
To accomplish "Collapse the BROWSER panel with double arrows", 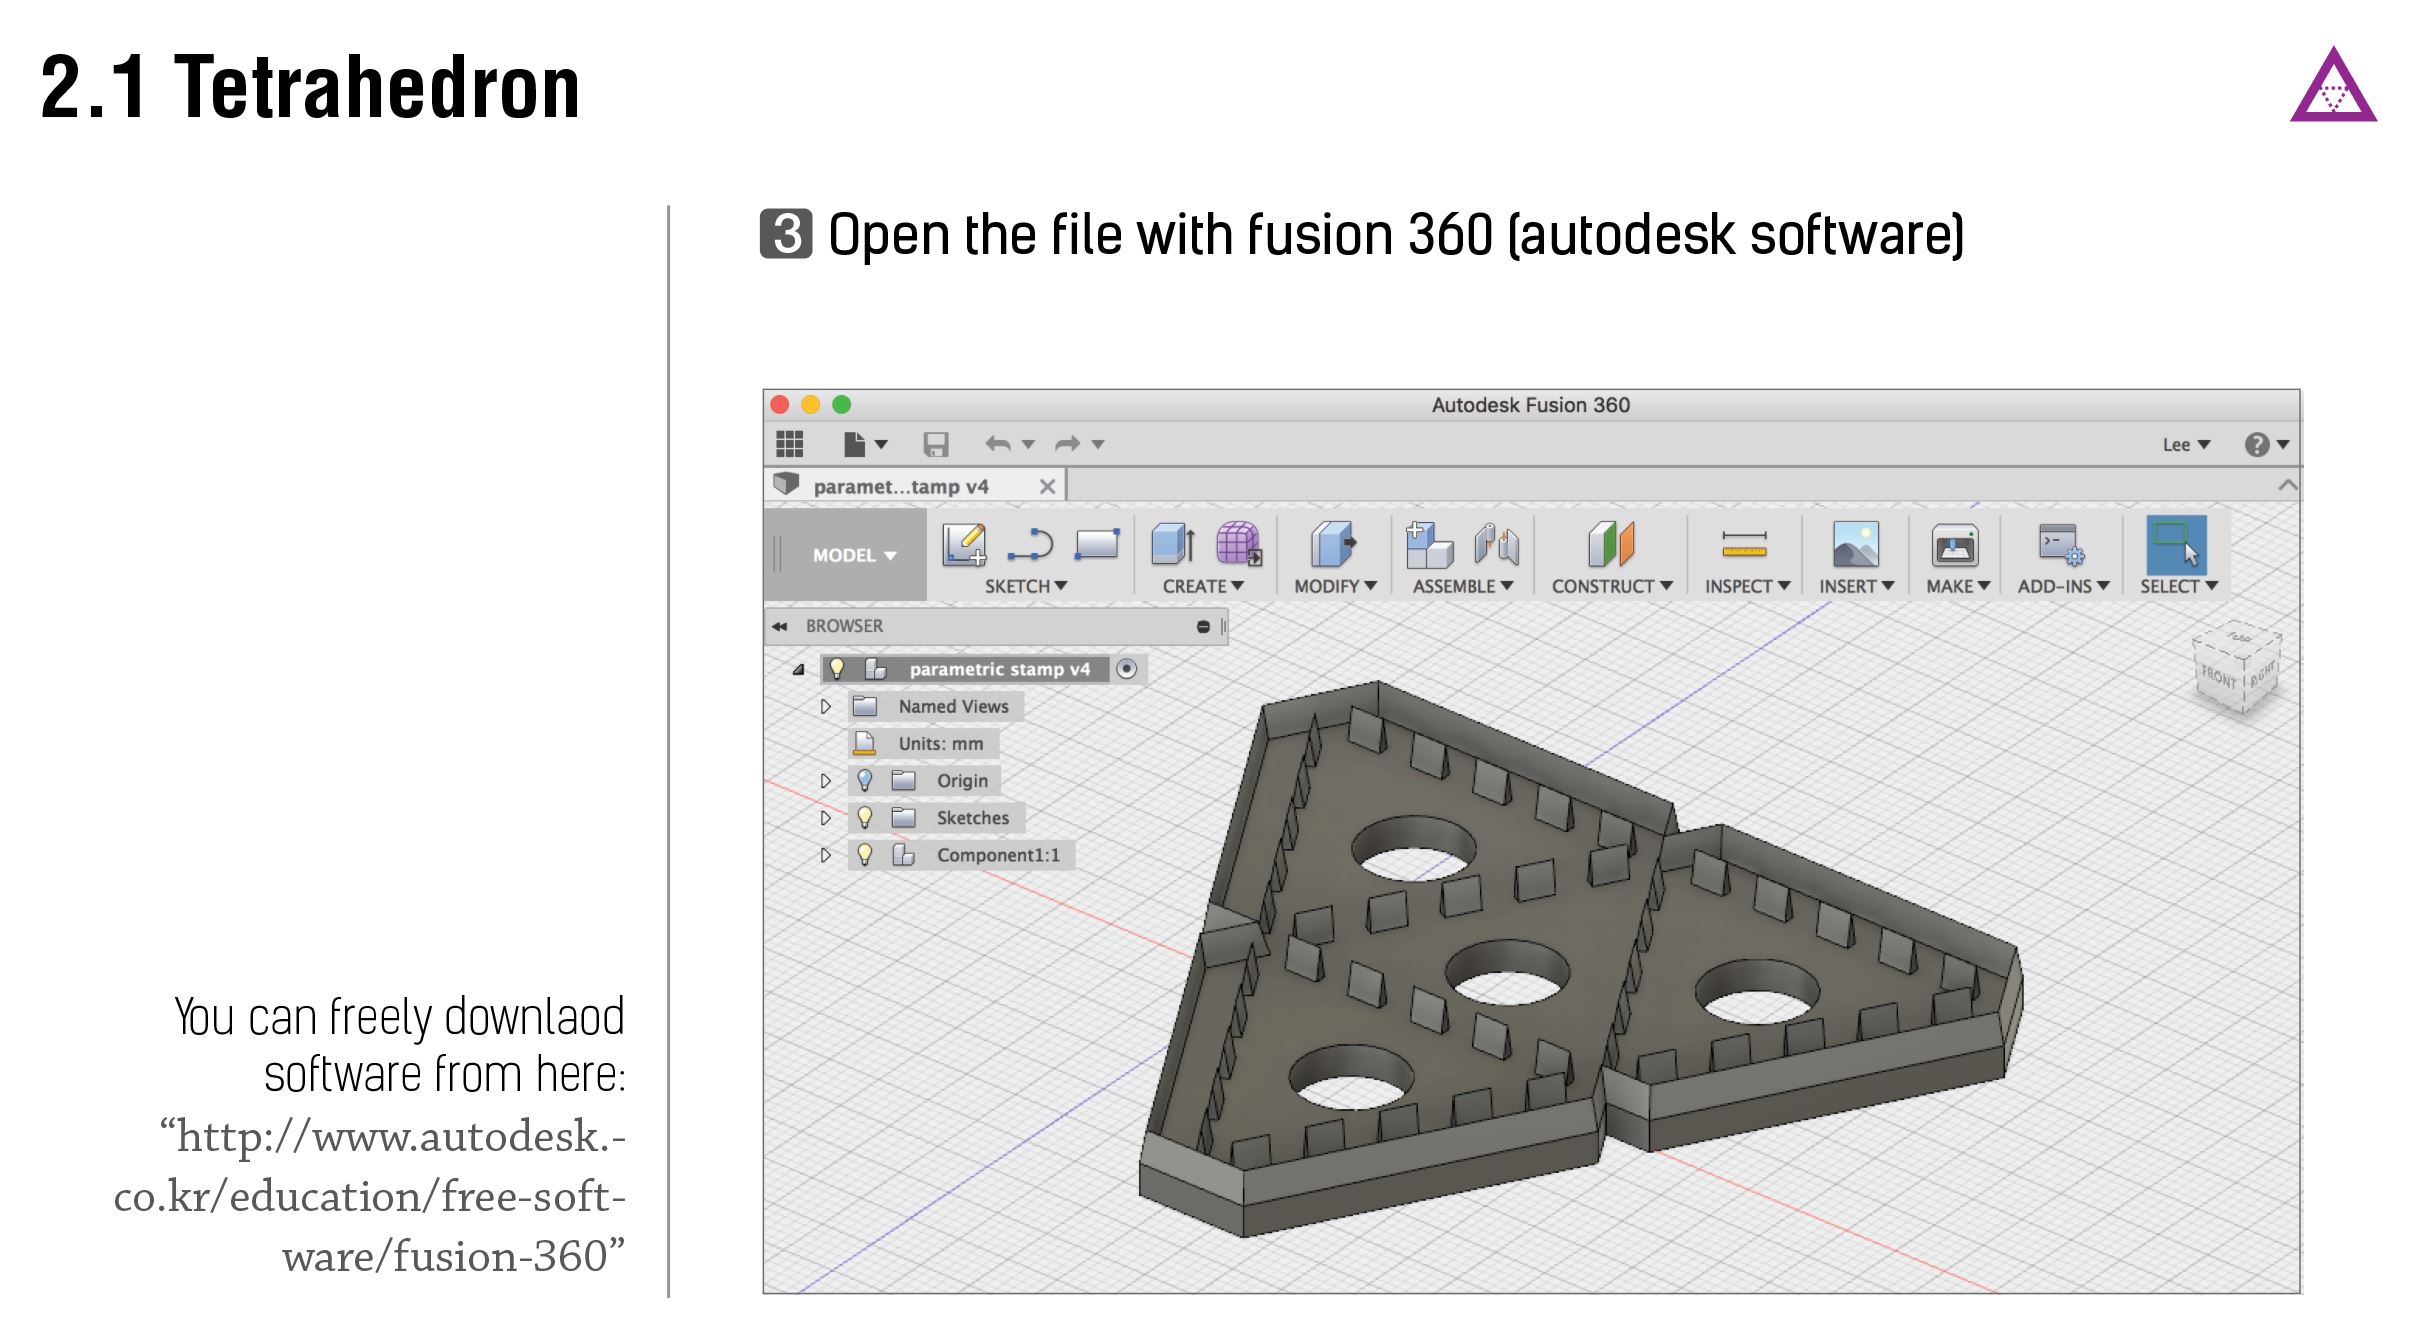I will click(x=779, y=626).
